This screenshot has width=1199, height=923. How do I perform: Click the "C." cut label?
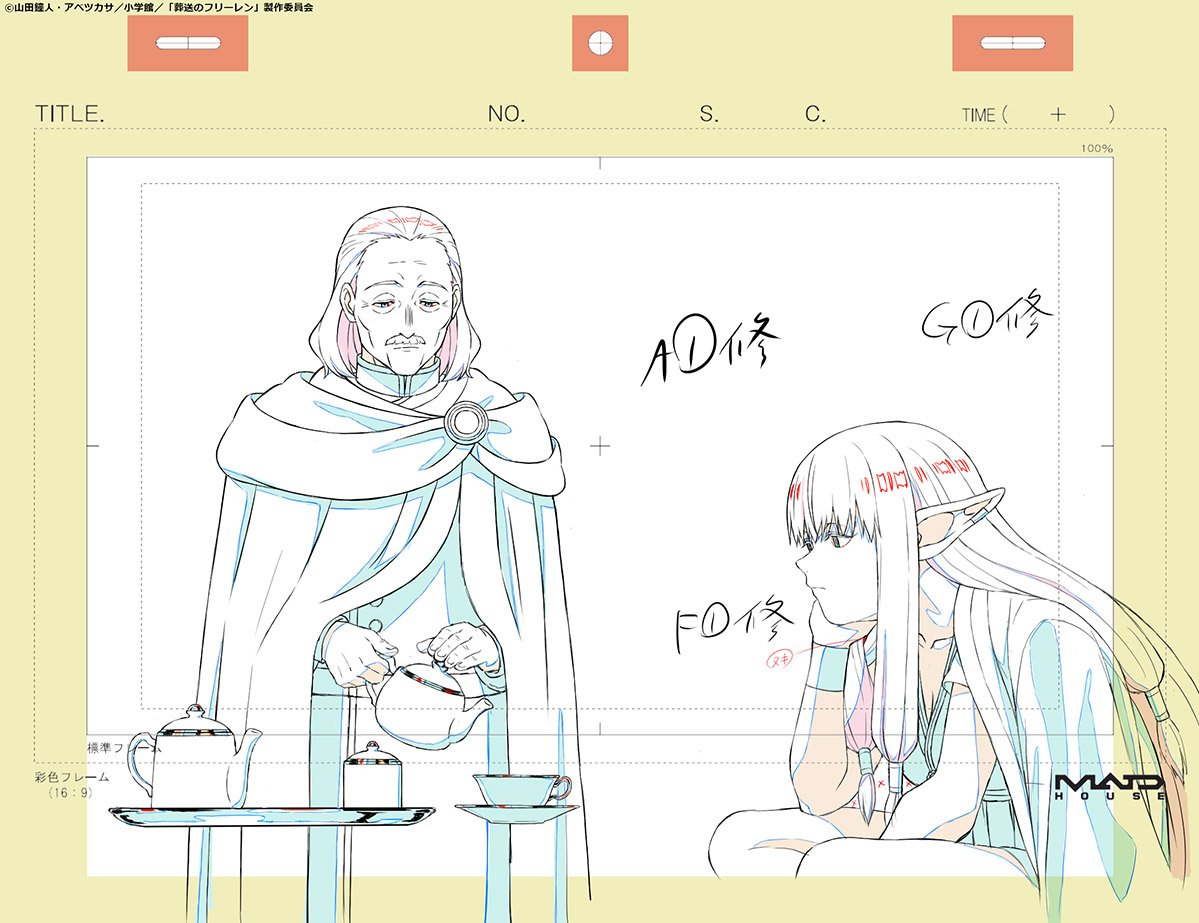click(x=815, y=114)
